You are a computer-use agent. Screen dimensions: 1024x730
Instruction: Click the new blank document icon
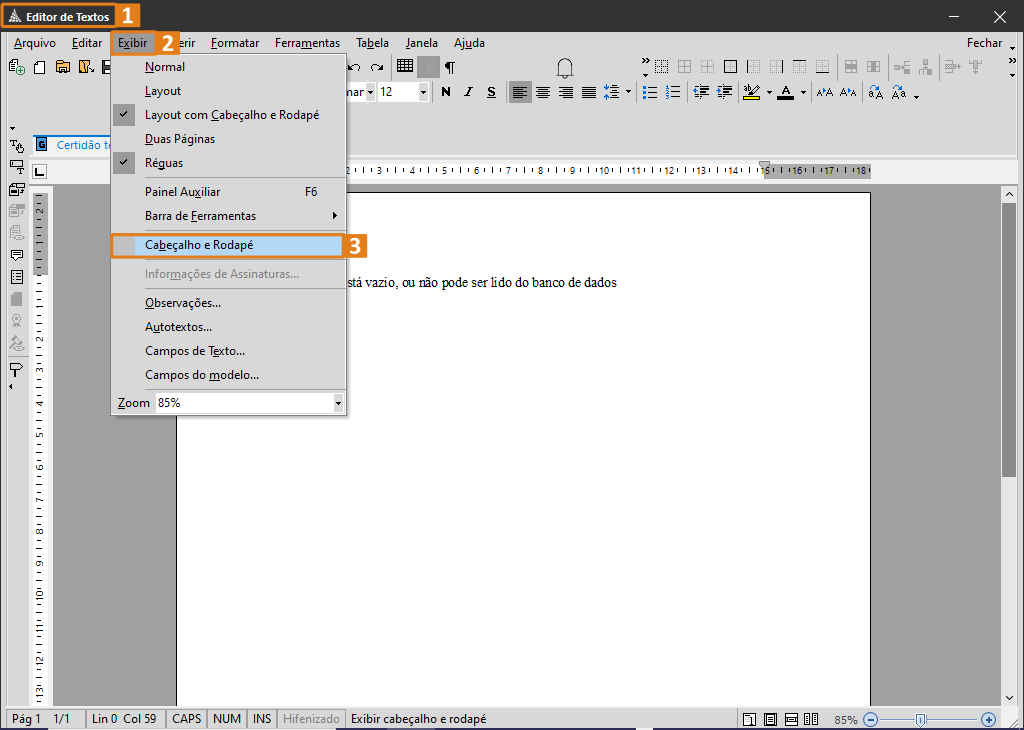[40, 67]
